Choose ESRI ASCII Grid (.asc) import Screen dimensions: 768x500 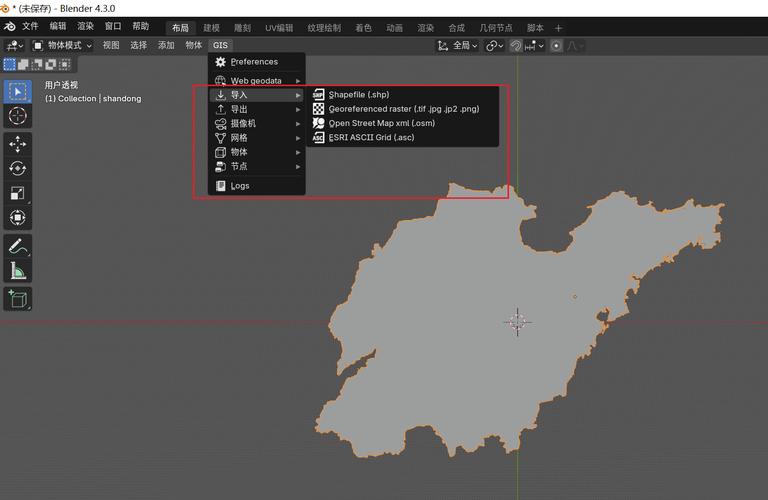click(403, 137)
